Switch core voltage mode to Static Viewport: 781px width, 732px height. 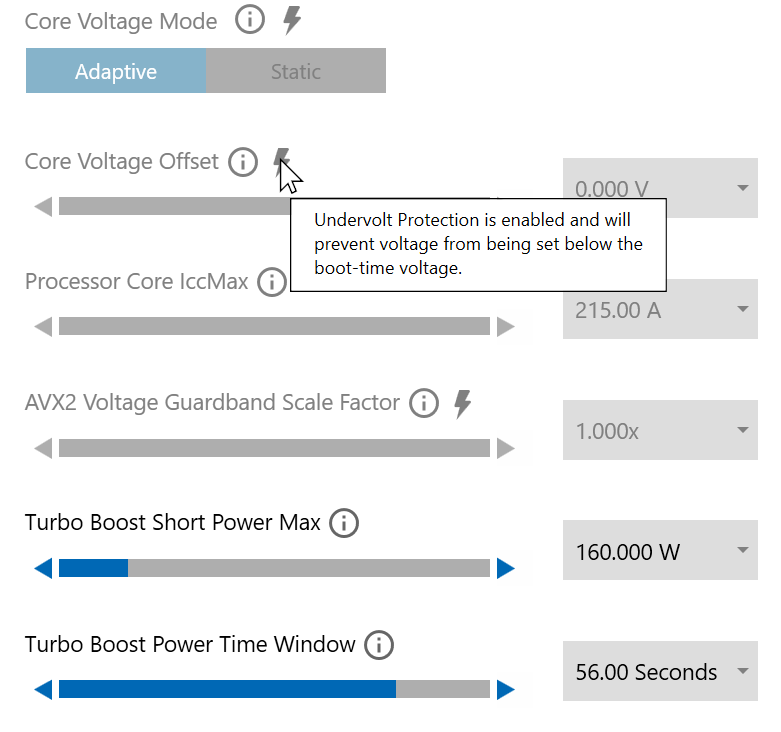tap(296, 72)
